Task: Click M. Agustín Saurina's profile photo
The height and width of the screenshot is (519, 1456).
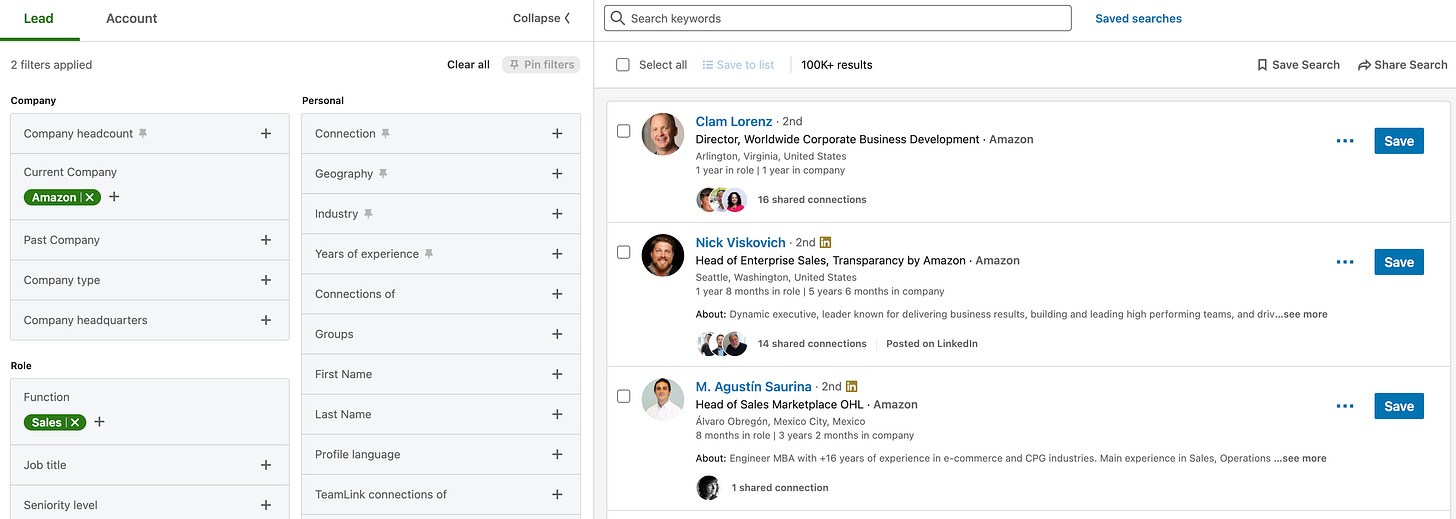Action: tap(662, 399)
